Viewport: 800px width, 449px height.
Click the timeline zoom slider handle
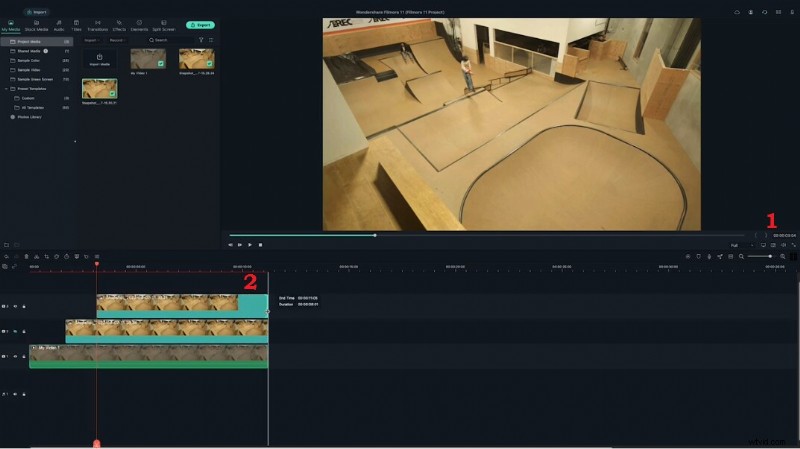tap(769, 257)
